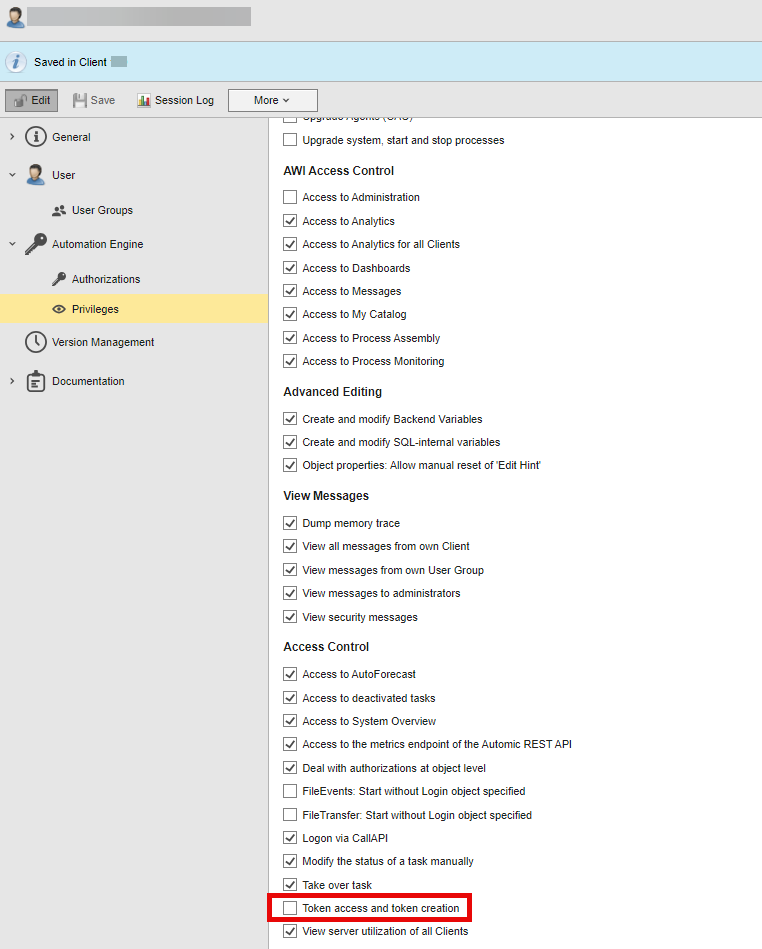Select the Privileges sidebar item
The image size is (762, 949).
pyautogui.click(x=95, y=309)
